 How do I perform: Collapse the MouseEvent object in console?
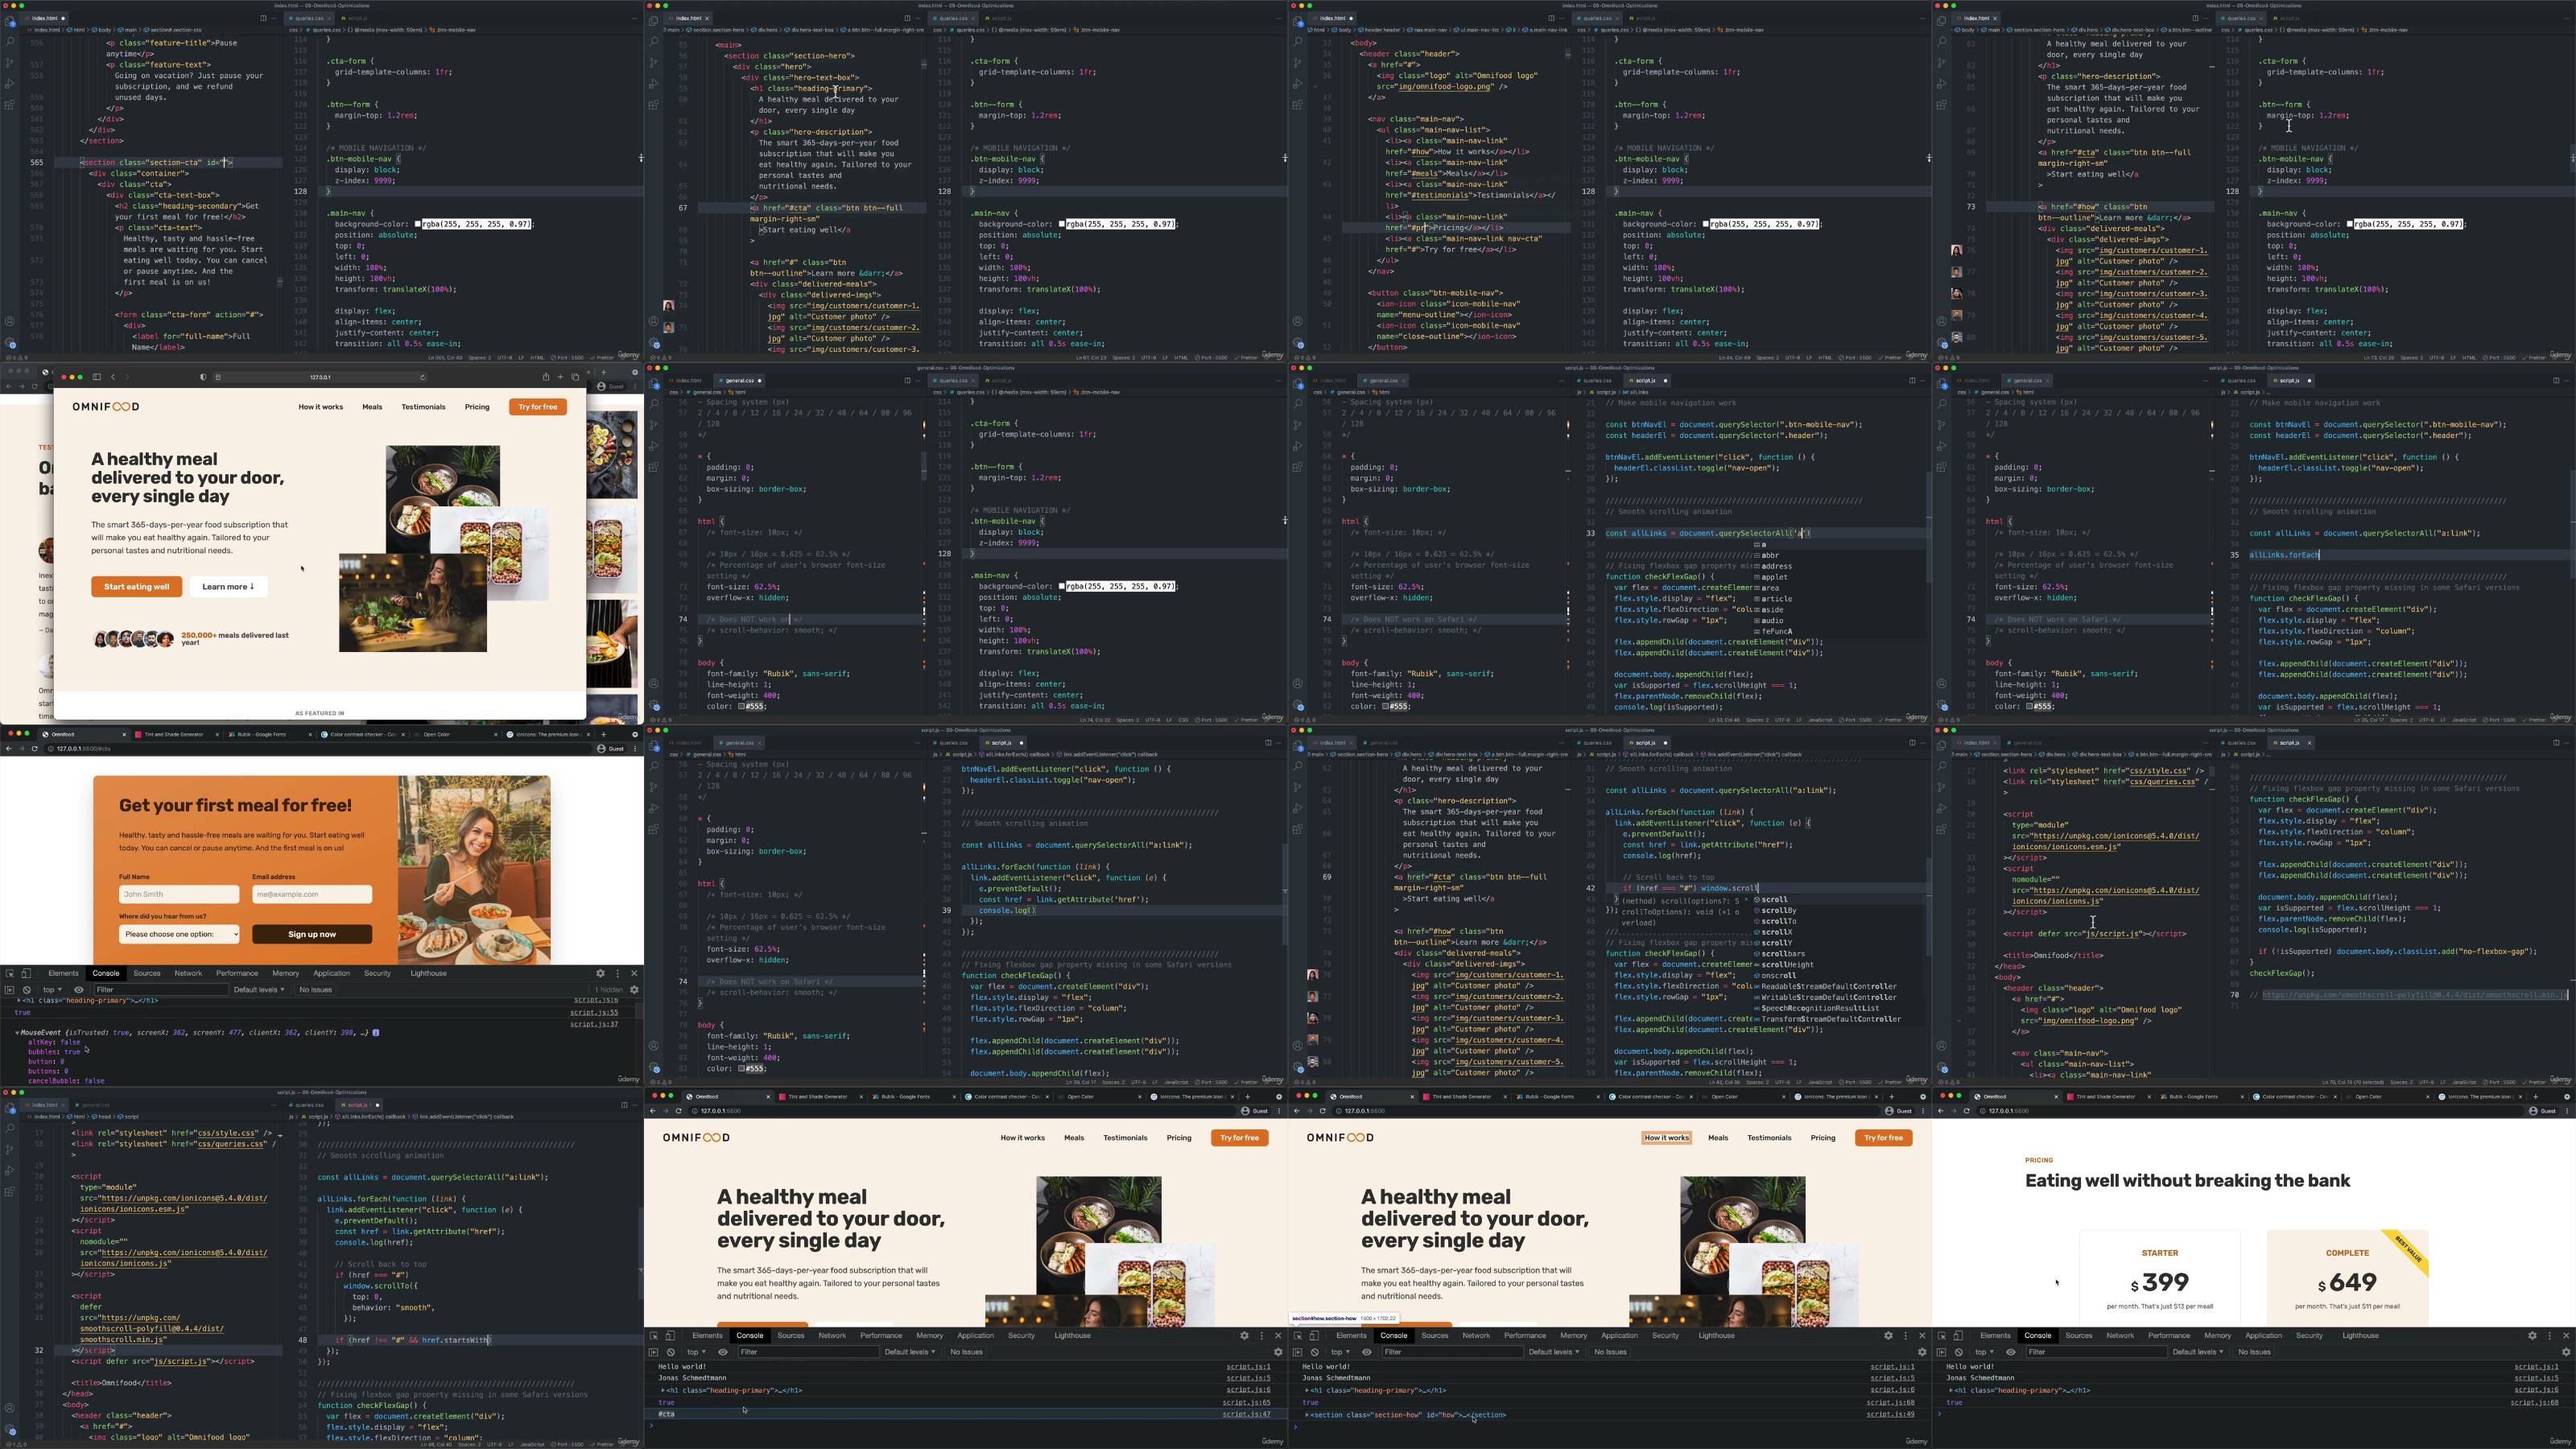coord(17,1032)
